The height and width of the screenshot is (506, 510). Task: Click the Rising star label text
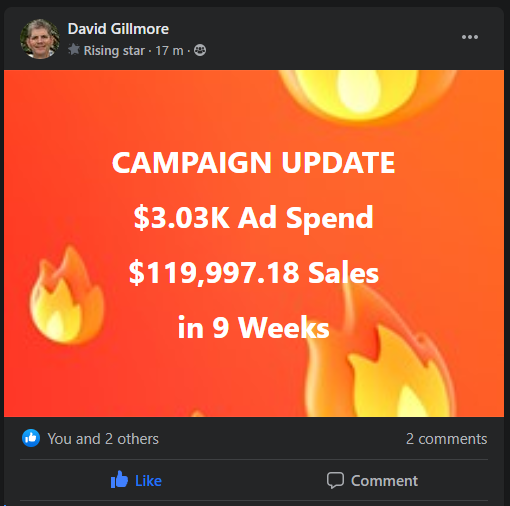[114, 51]
